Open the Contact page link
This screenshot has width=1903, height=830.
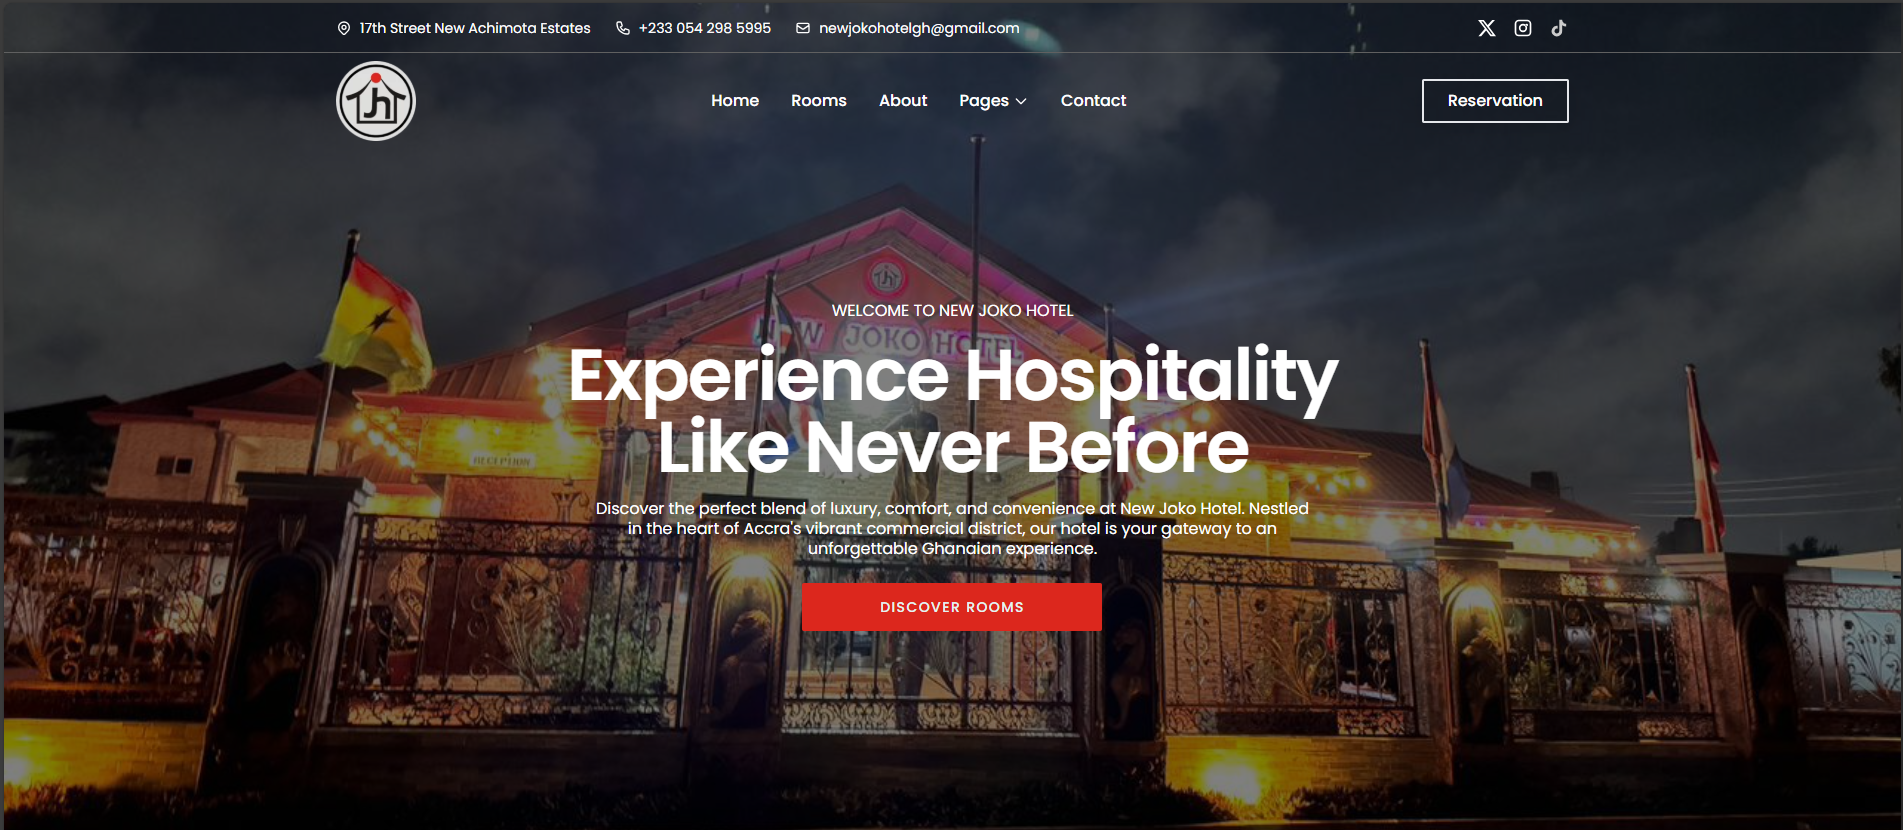pos(1093,100)
